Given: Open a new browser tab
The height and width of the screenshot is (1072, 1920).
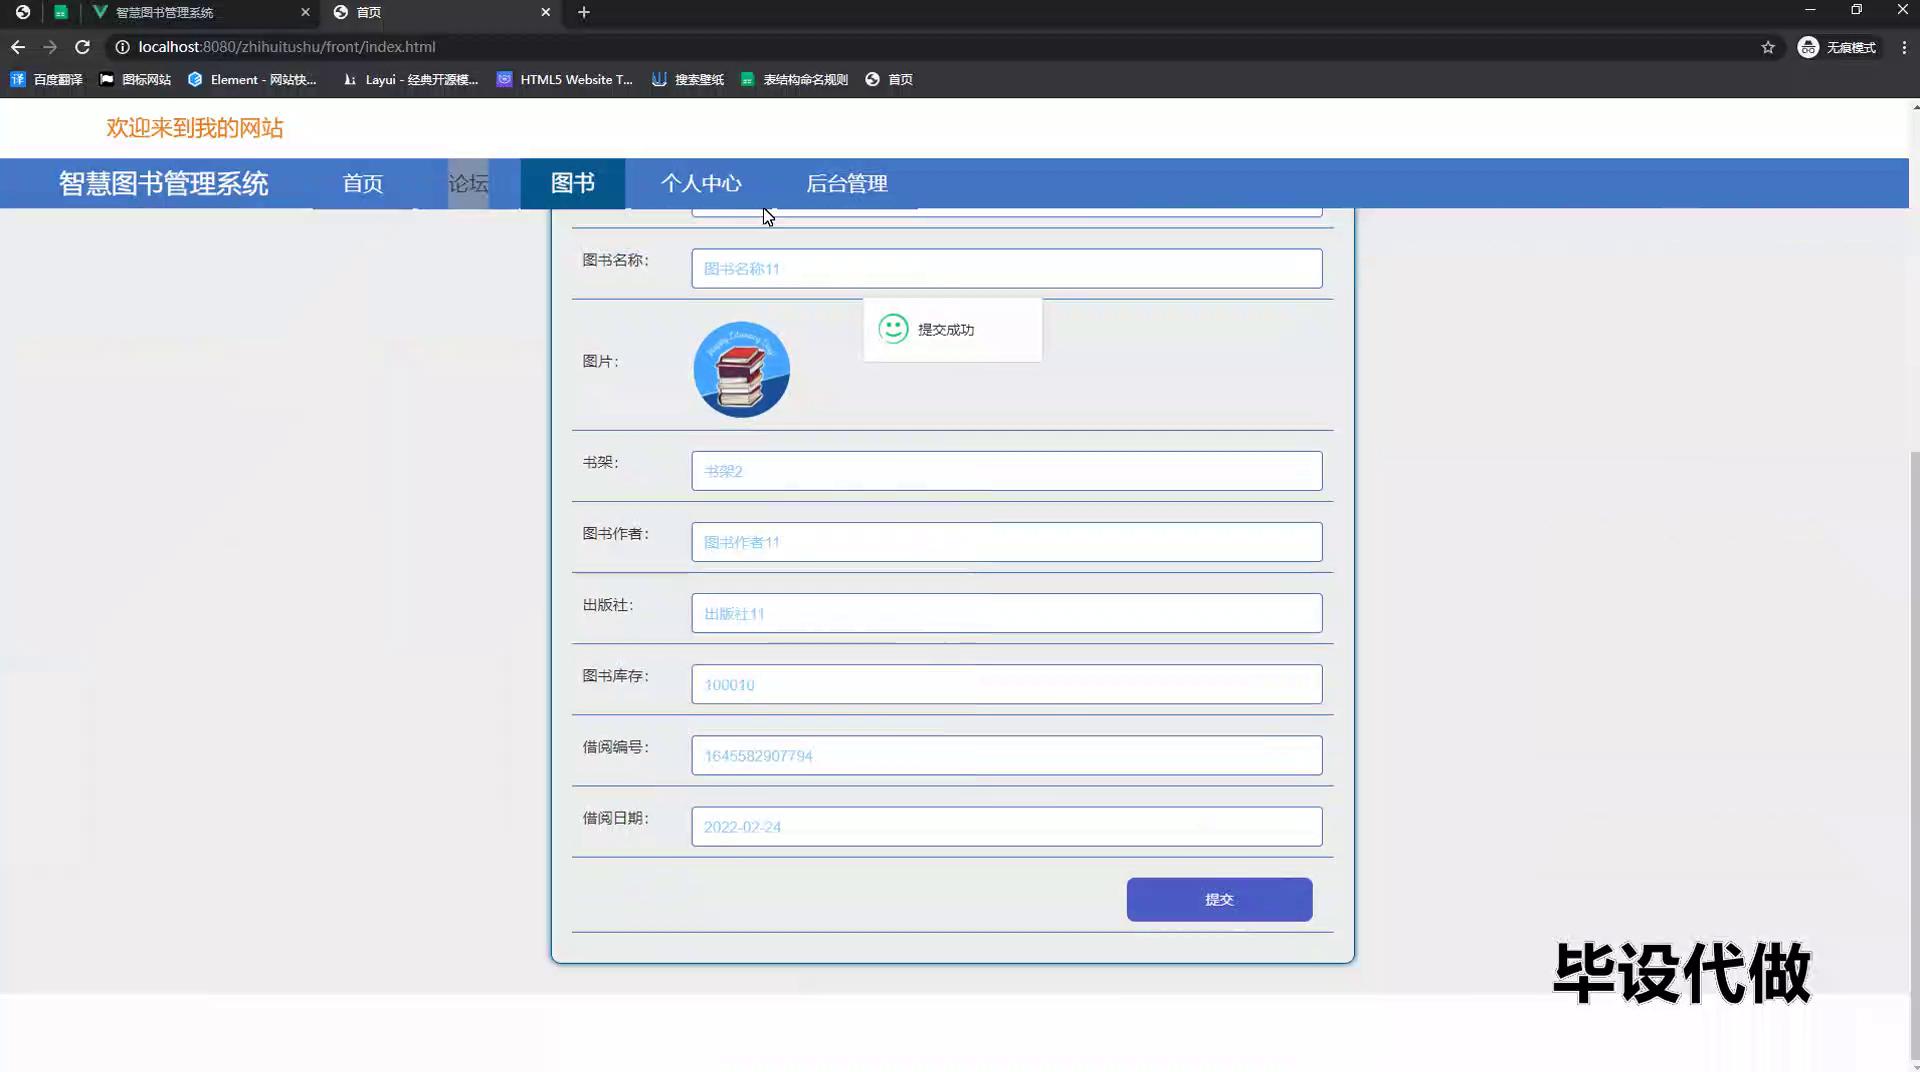Looking at the screenshot, I should [584, 12].
